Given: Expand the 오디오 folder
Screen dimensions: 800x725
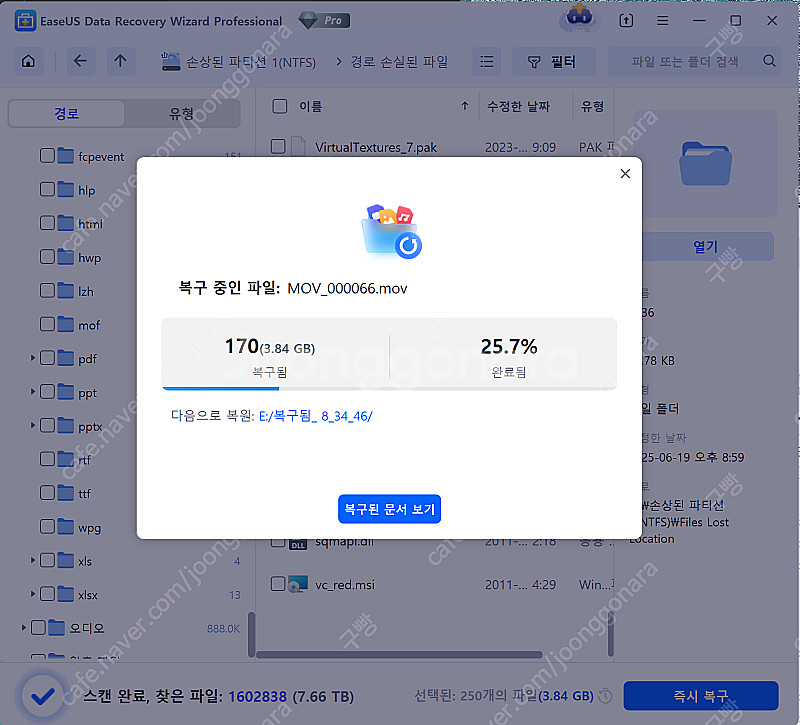Looking at the screenshot, I should tap(23, 628).
